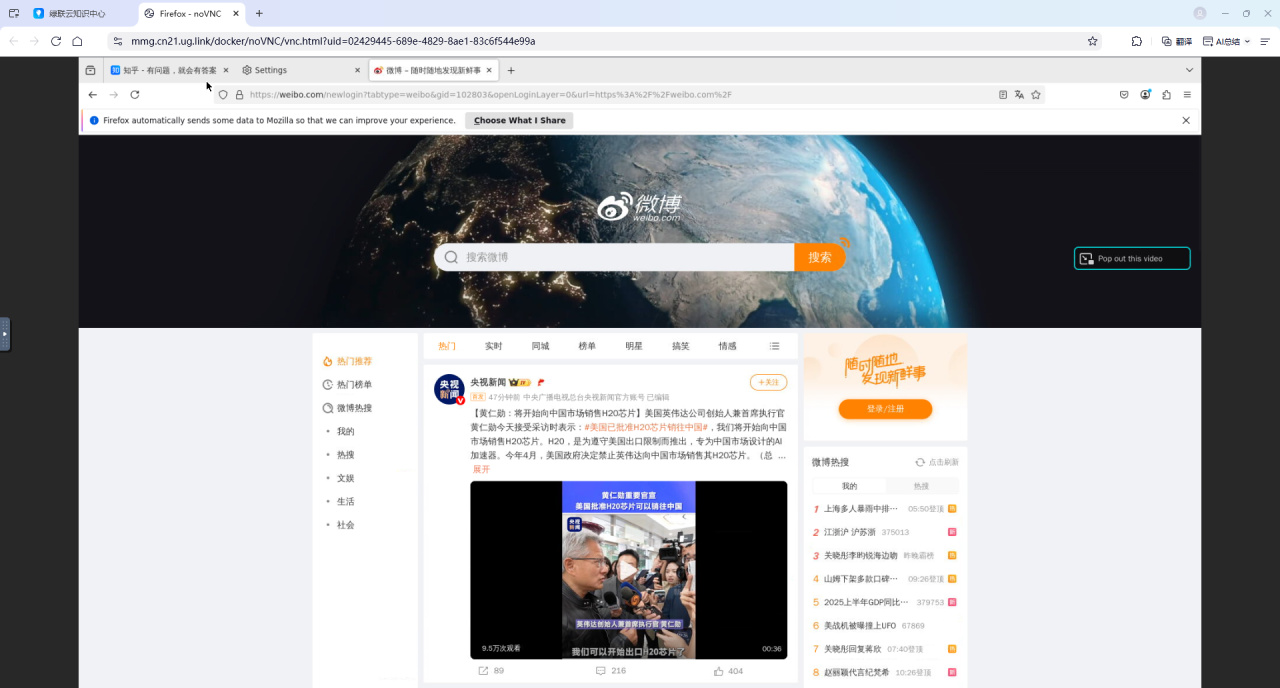The height and width of the screenshot is (688, 1280).
Task: Open outer browser extensions puzzle icon
Action: click(1137, 41)
